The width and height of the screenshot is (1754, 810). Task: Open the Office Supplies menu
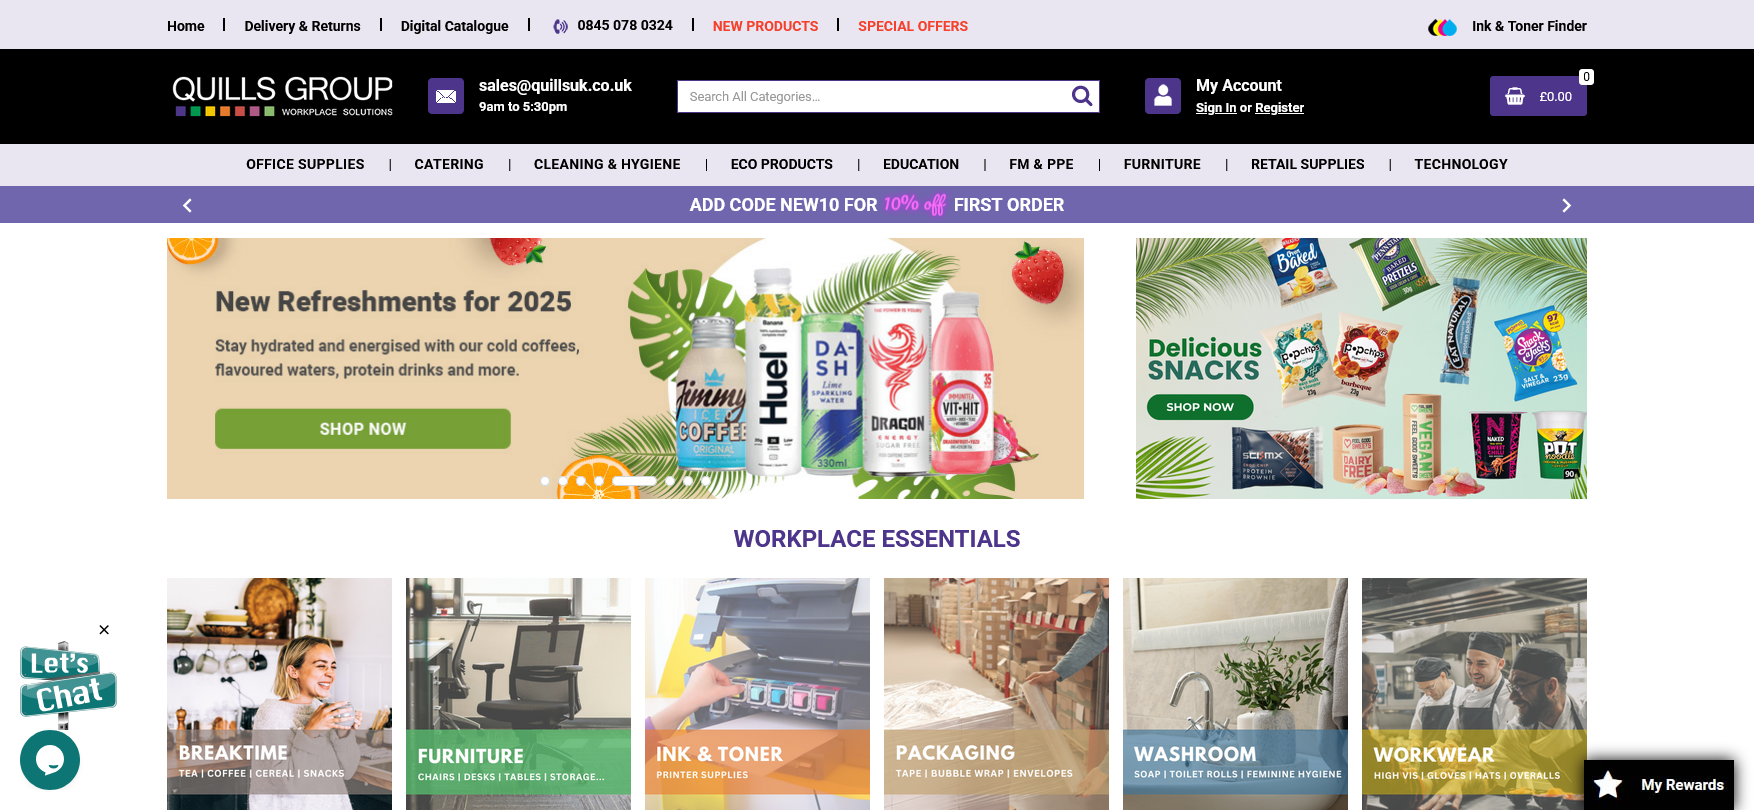point(305,164)
